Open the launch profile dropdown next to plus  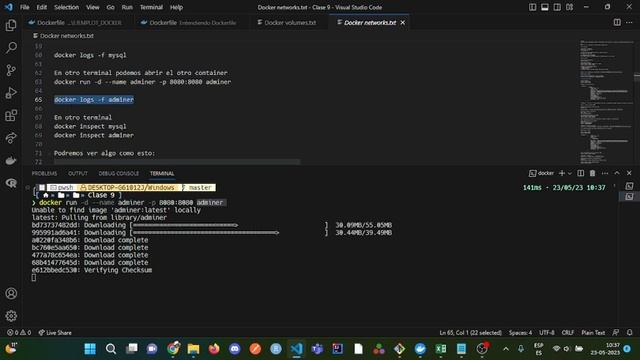(570, 173)
